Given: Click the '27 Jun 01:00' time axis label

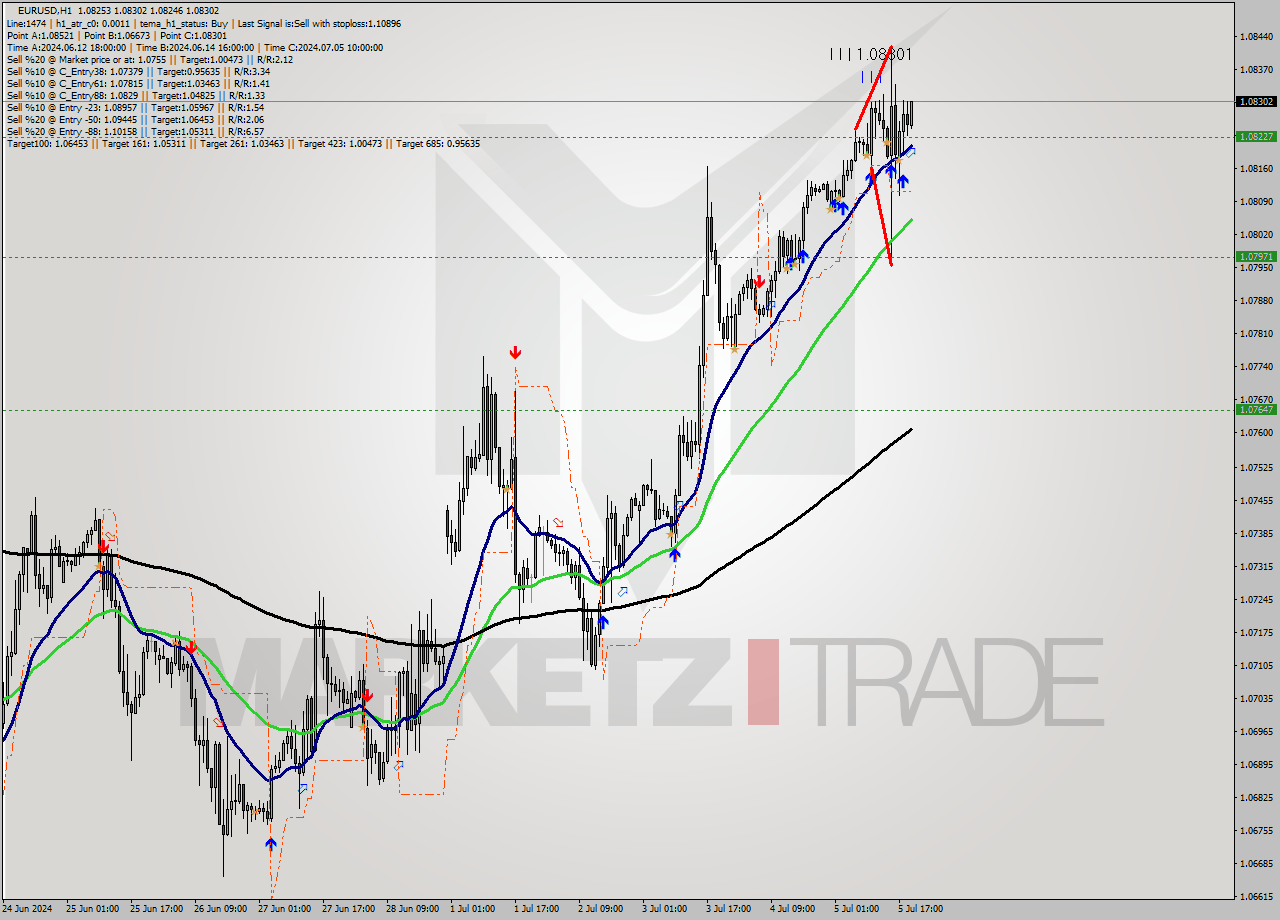Looking at the screenshot, I should pos(284,909).
